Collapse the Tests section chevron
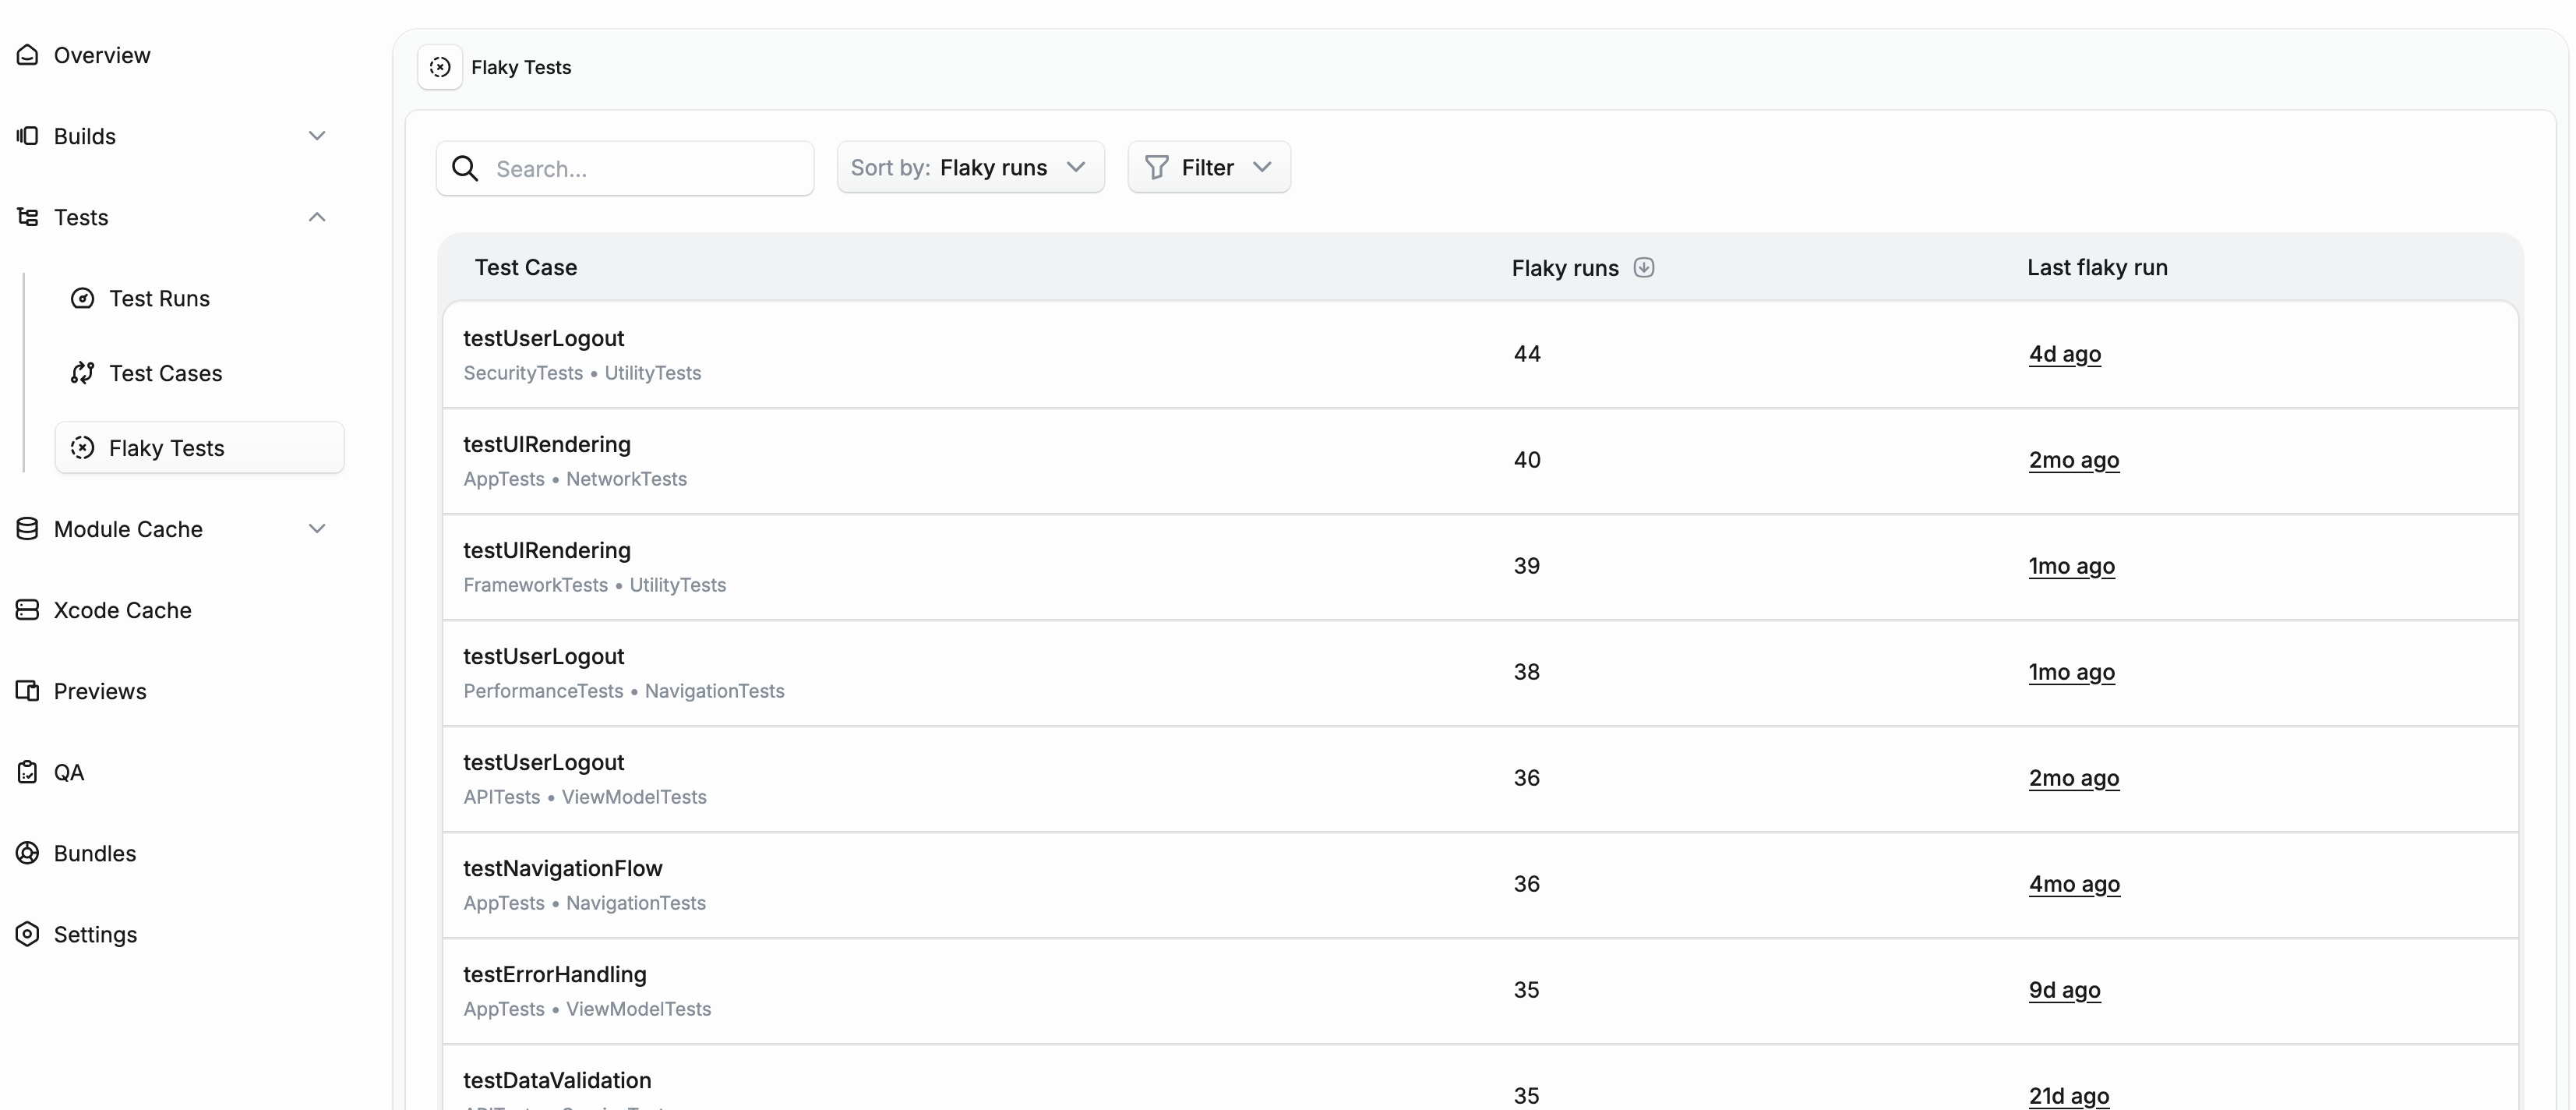Screen dimensions: 2576x1110 tap(317, 216)
